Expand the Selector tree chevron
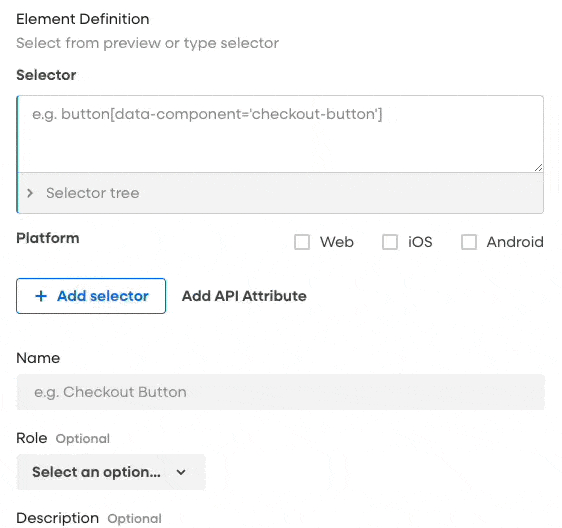562x528 pixels. [30, 193]
